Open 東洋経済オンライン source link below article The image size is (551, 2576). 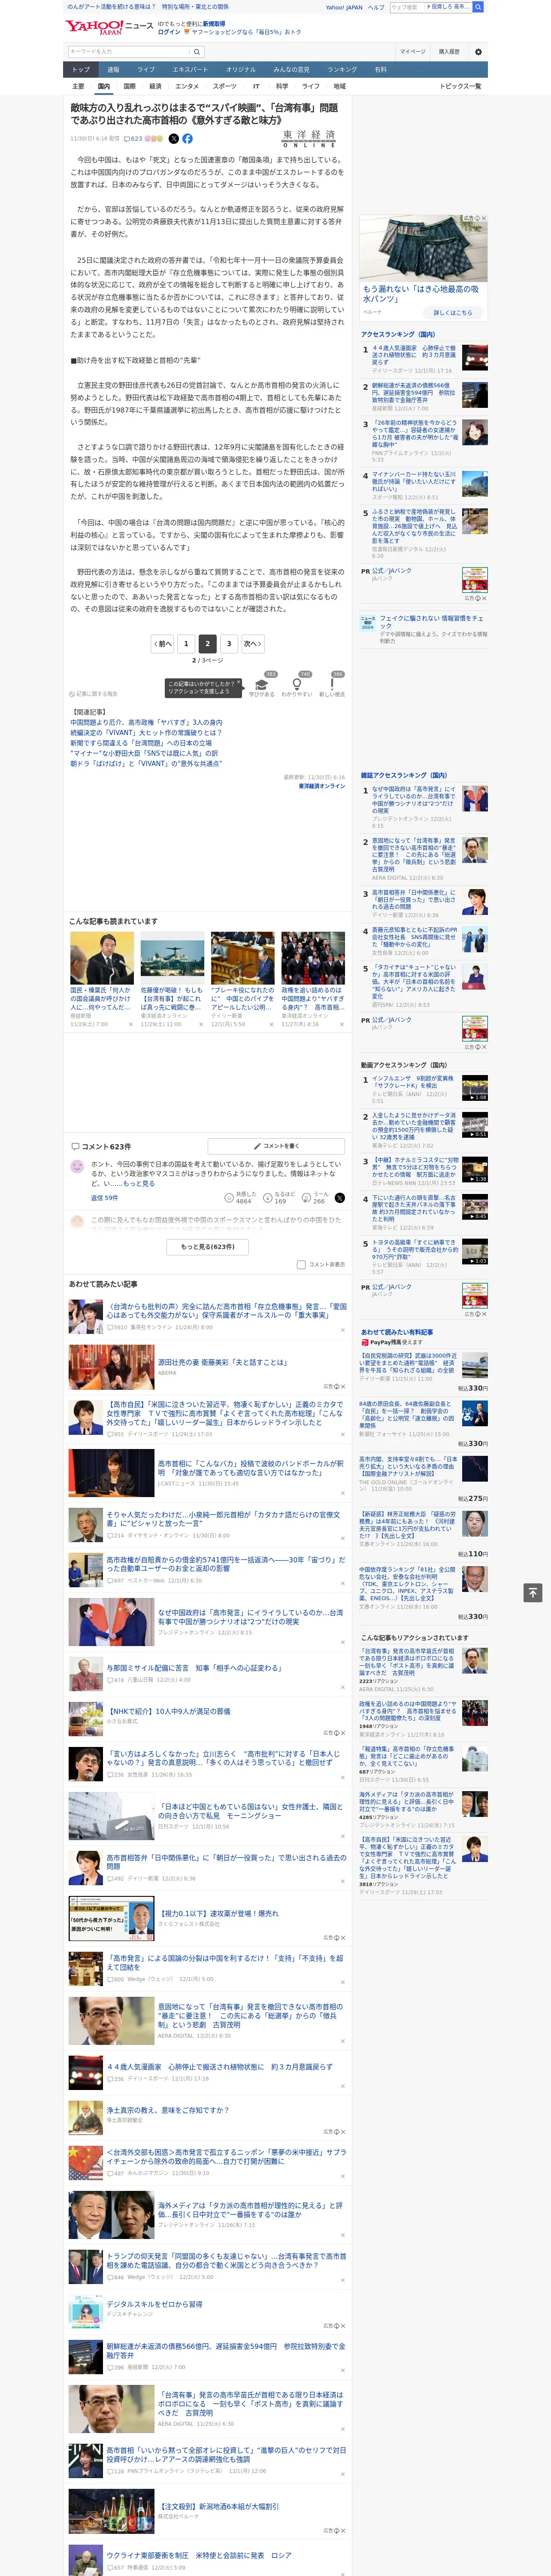click(322, 786)
